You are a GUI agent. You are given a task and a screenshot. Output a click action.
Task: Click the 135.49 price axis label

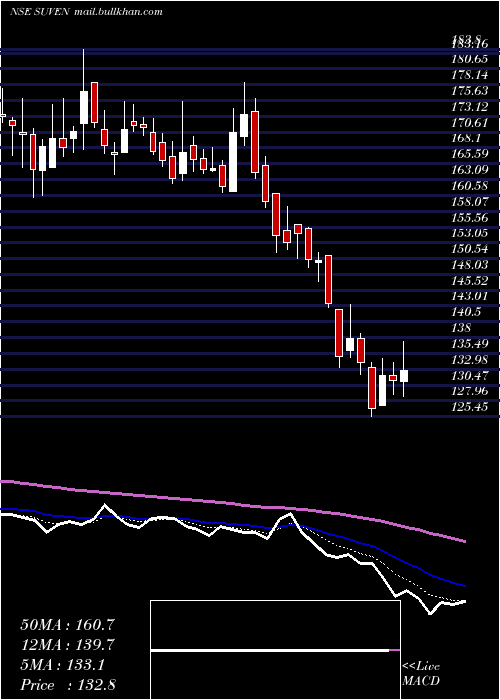pos(470,343)
